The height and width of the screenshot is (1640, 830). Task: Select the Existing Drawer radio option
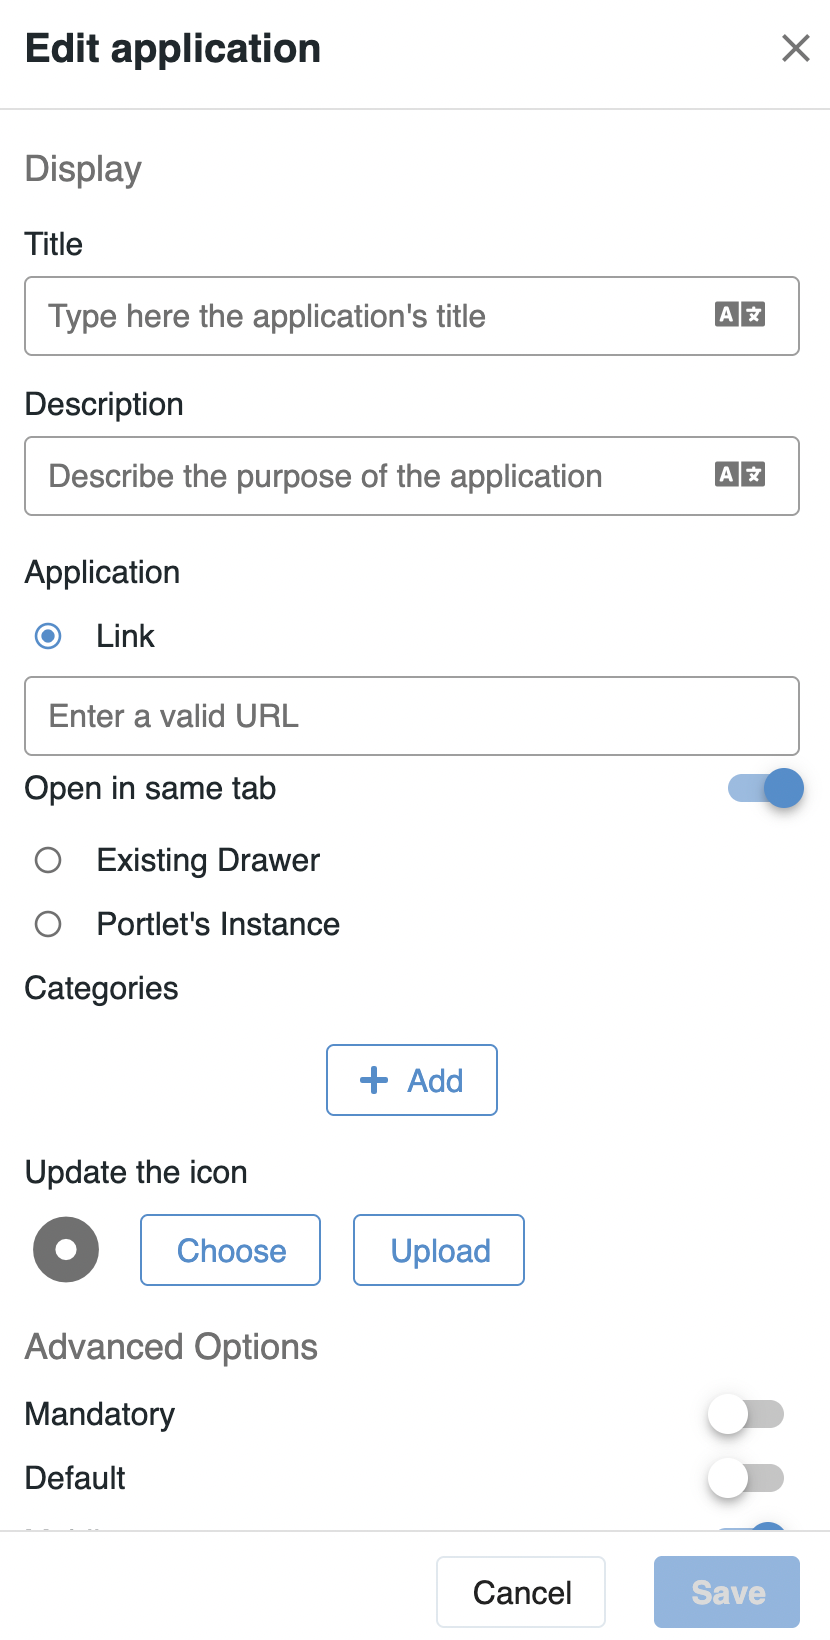[x=48, y=860]
